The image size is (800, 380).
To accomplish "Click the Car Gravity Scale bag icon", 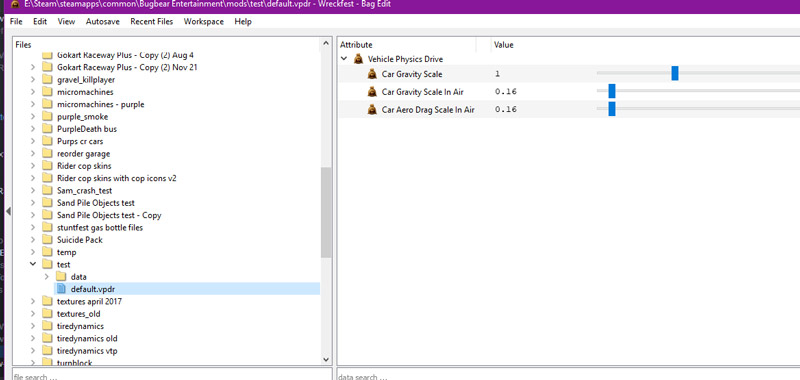I will click(x=372, y=74).
